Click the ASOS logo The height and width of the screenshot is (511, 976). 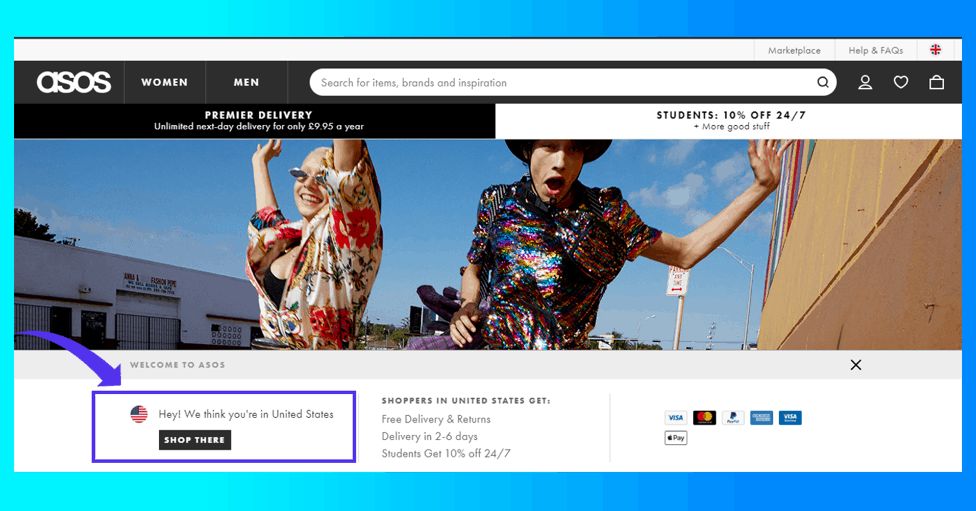pos(73,82)
